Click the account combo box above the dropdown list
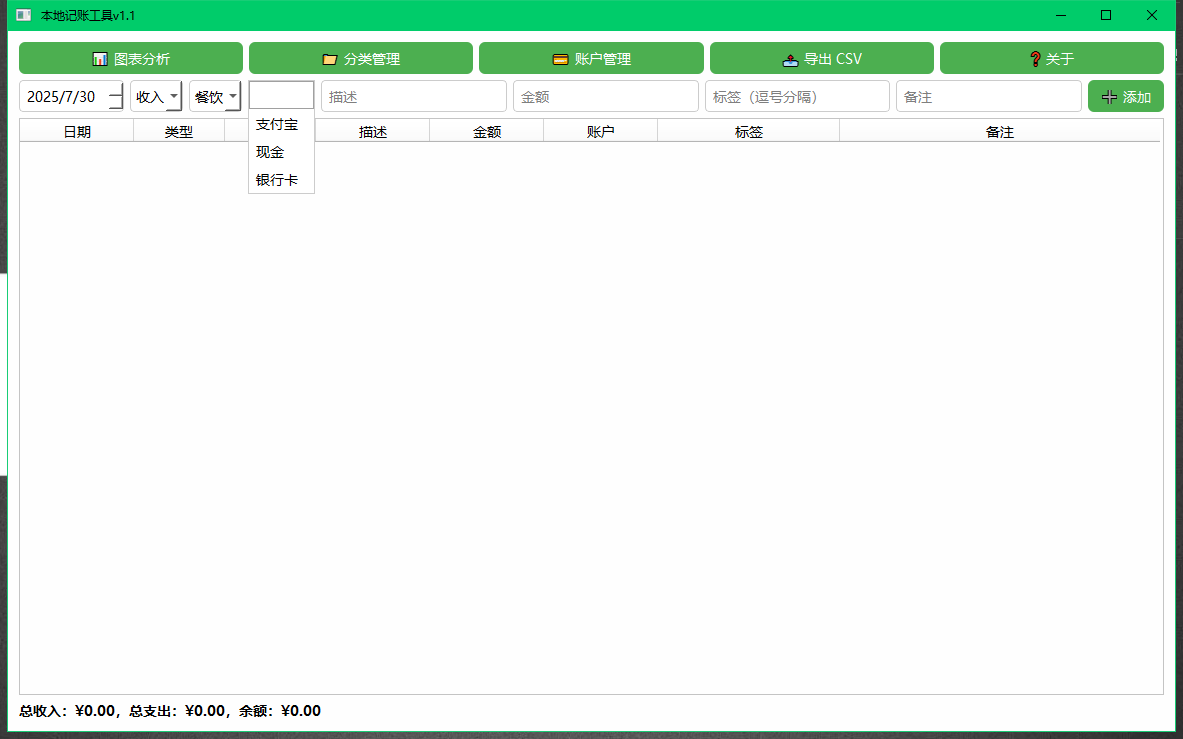The image size is (1183, 739). click(281, 95)
